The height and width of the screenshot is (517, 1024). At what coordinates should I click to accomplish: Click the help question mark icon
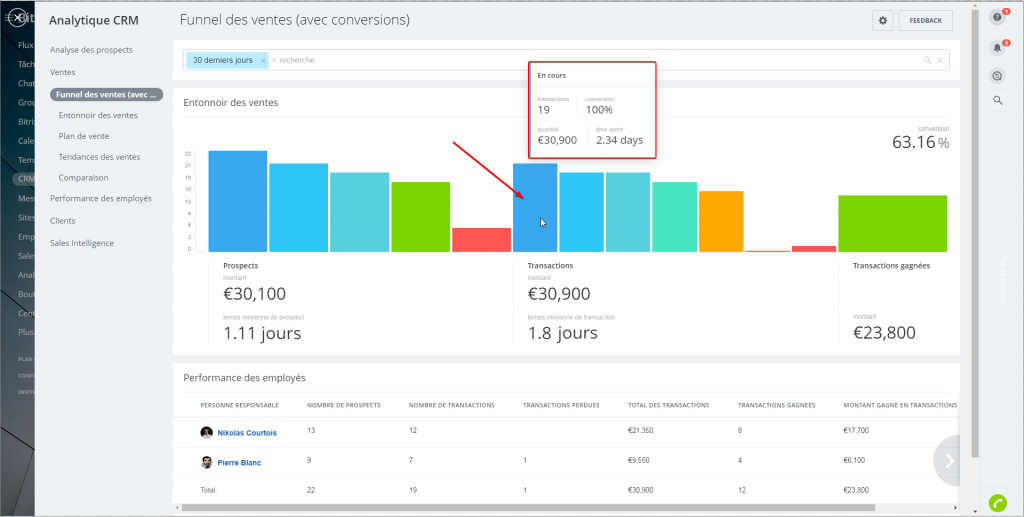997,17
